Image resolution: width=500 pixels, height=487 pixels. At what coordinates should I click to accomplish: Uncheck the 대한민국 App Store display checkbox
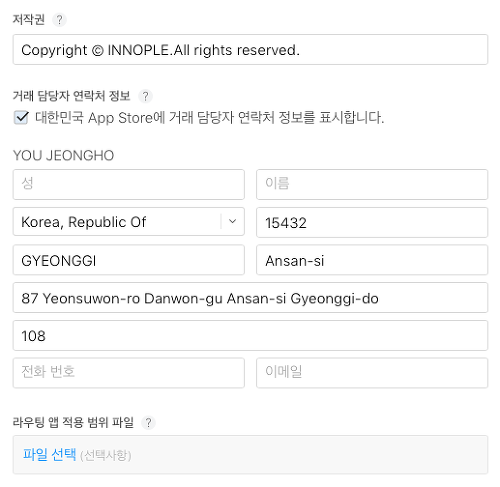tap(21, 118)
